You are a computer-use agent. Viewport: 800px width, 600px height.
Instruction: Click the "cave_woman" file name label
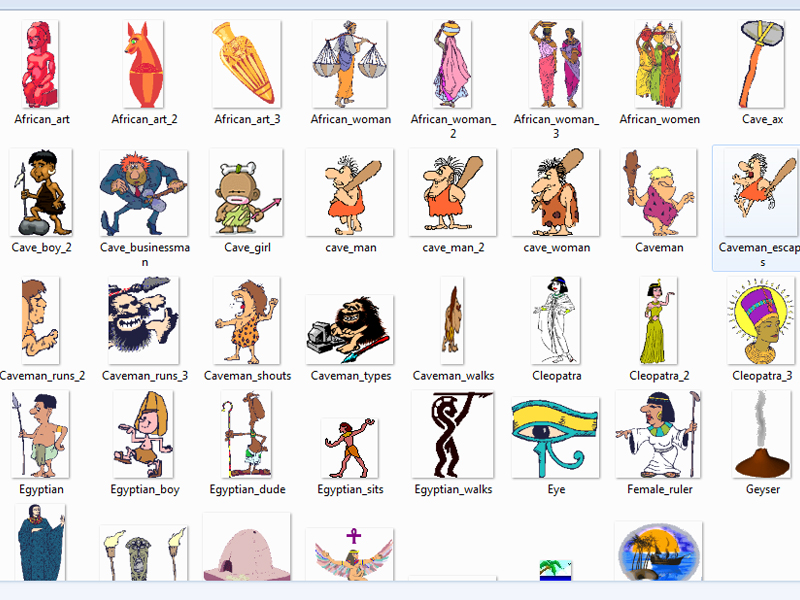coord(557,248)
